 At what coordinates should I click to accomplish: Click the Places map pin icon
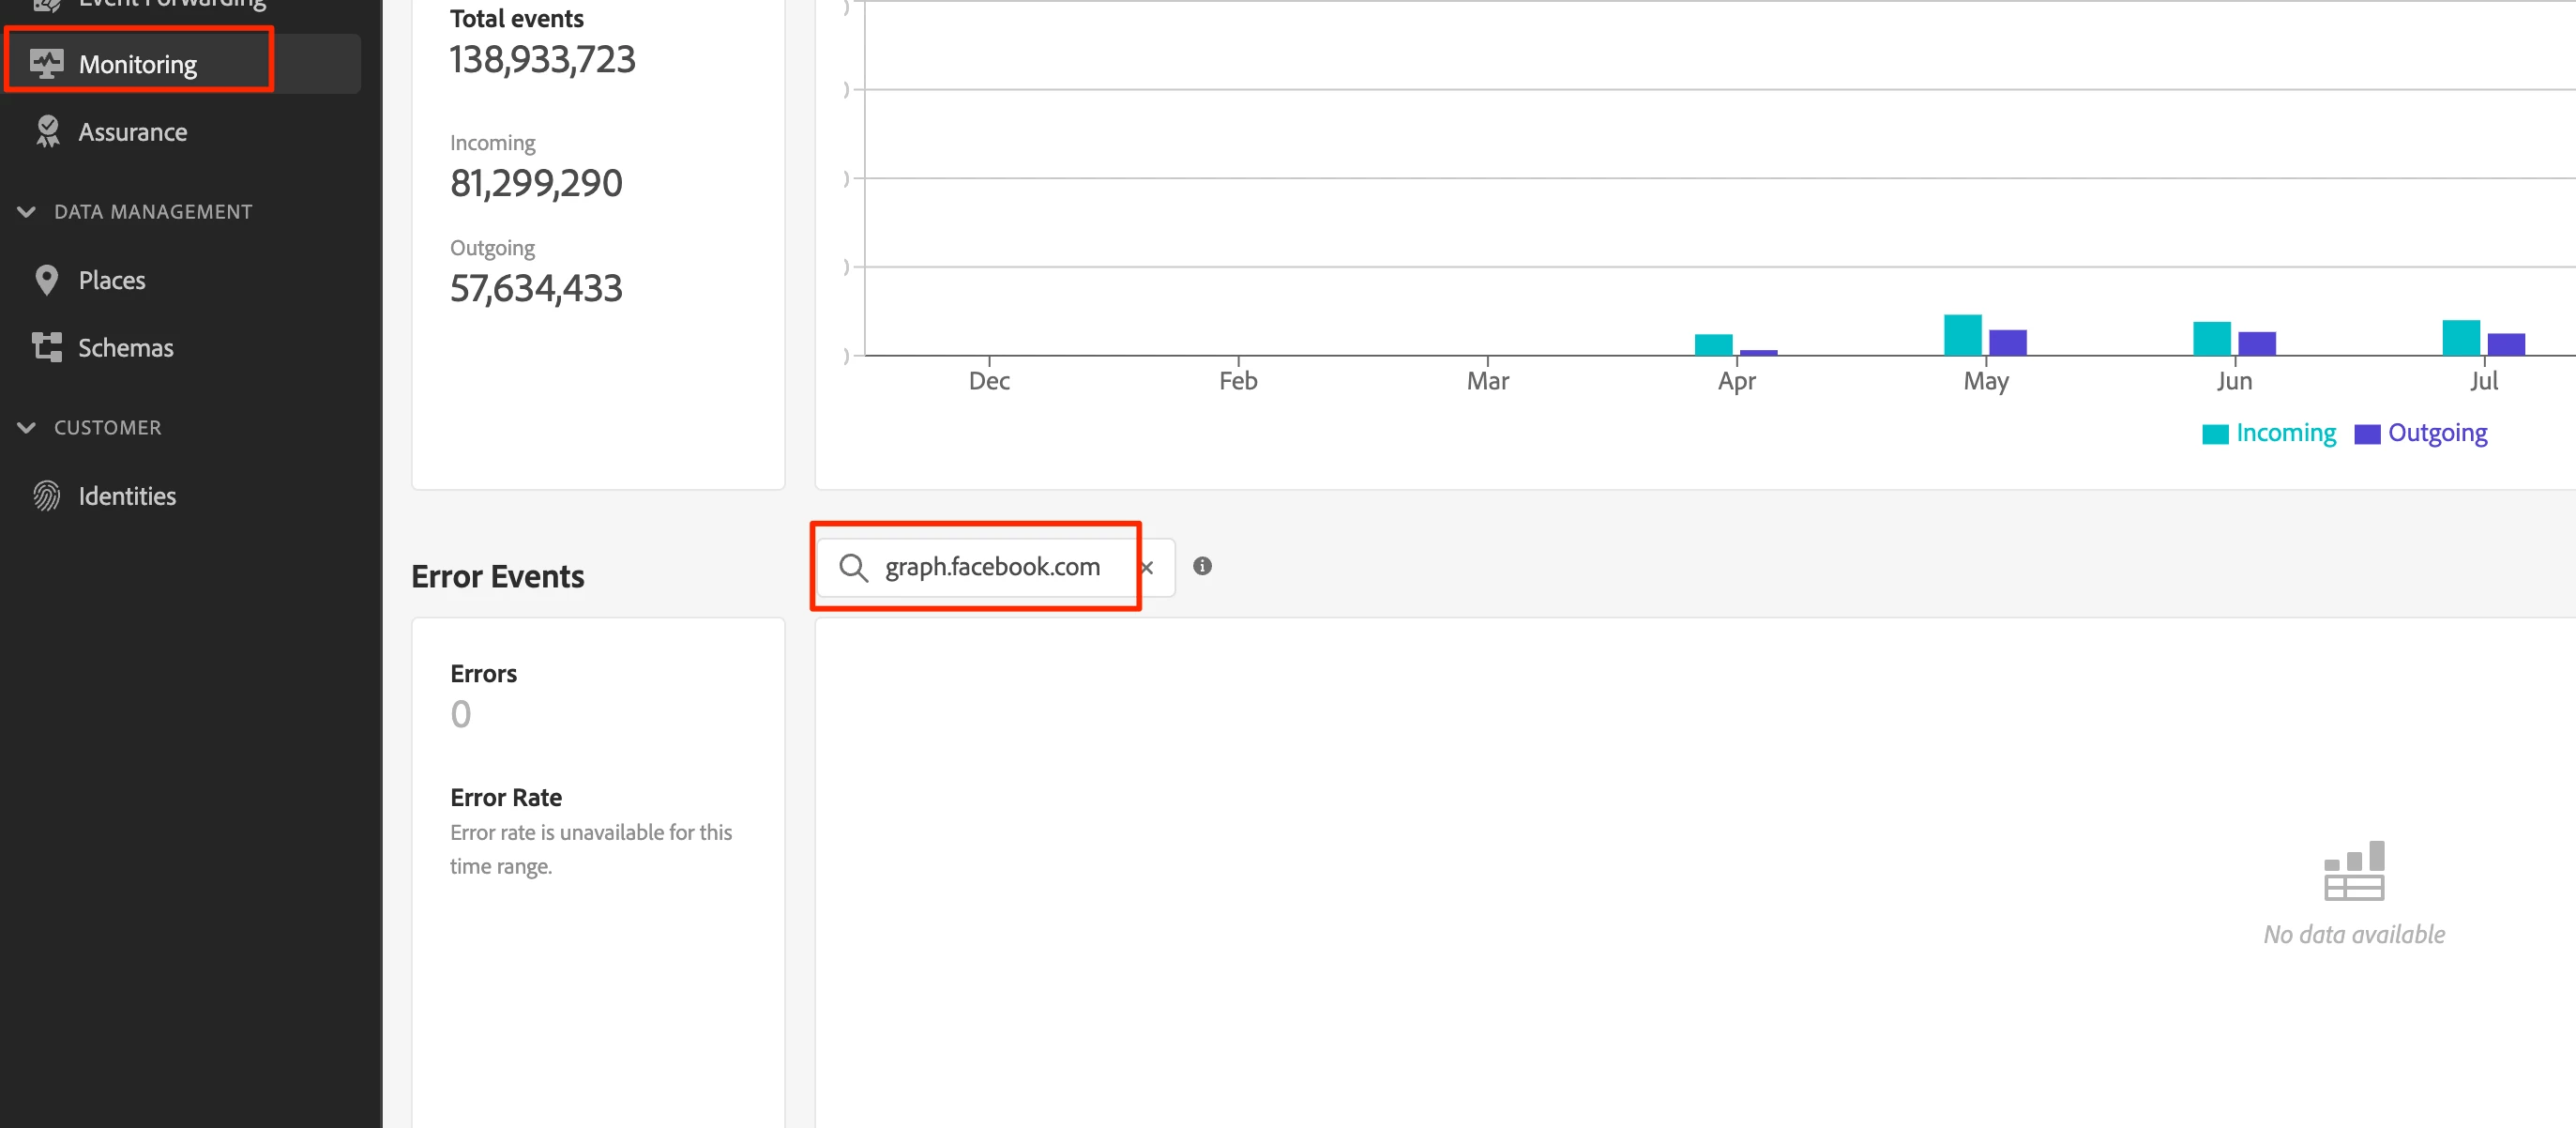pyautogui.click(x=46, y=280)
